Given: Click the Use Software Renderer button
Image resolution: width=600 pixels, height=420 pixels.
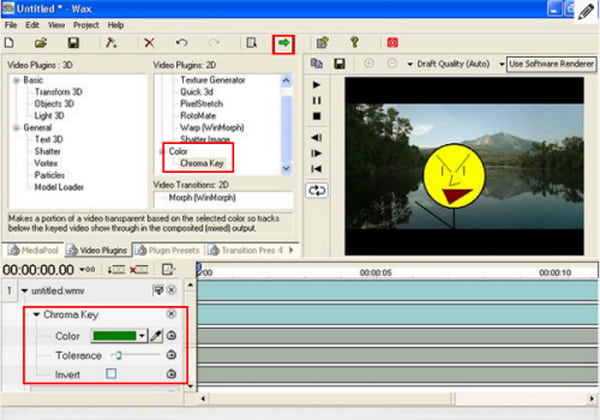Looking at the screenshot, I should pos(552,65).
